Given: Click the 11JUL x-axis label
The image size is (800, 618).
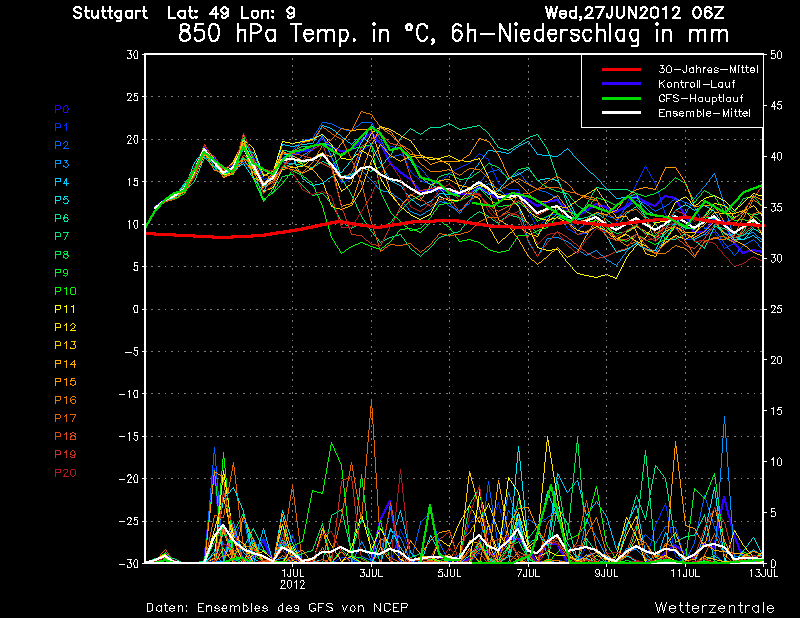Looking at the screenshot, I should (x=685, y=573).
